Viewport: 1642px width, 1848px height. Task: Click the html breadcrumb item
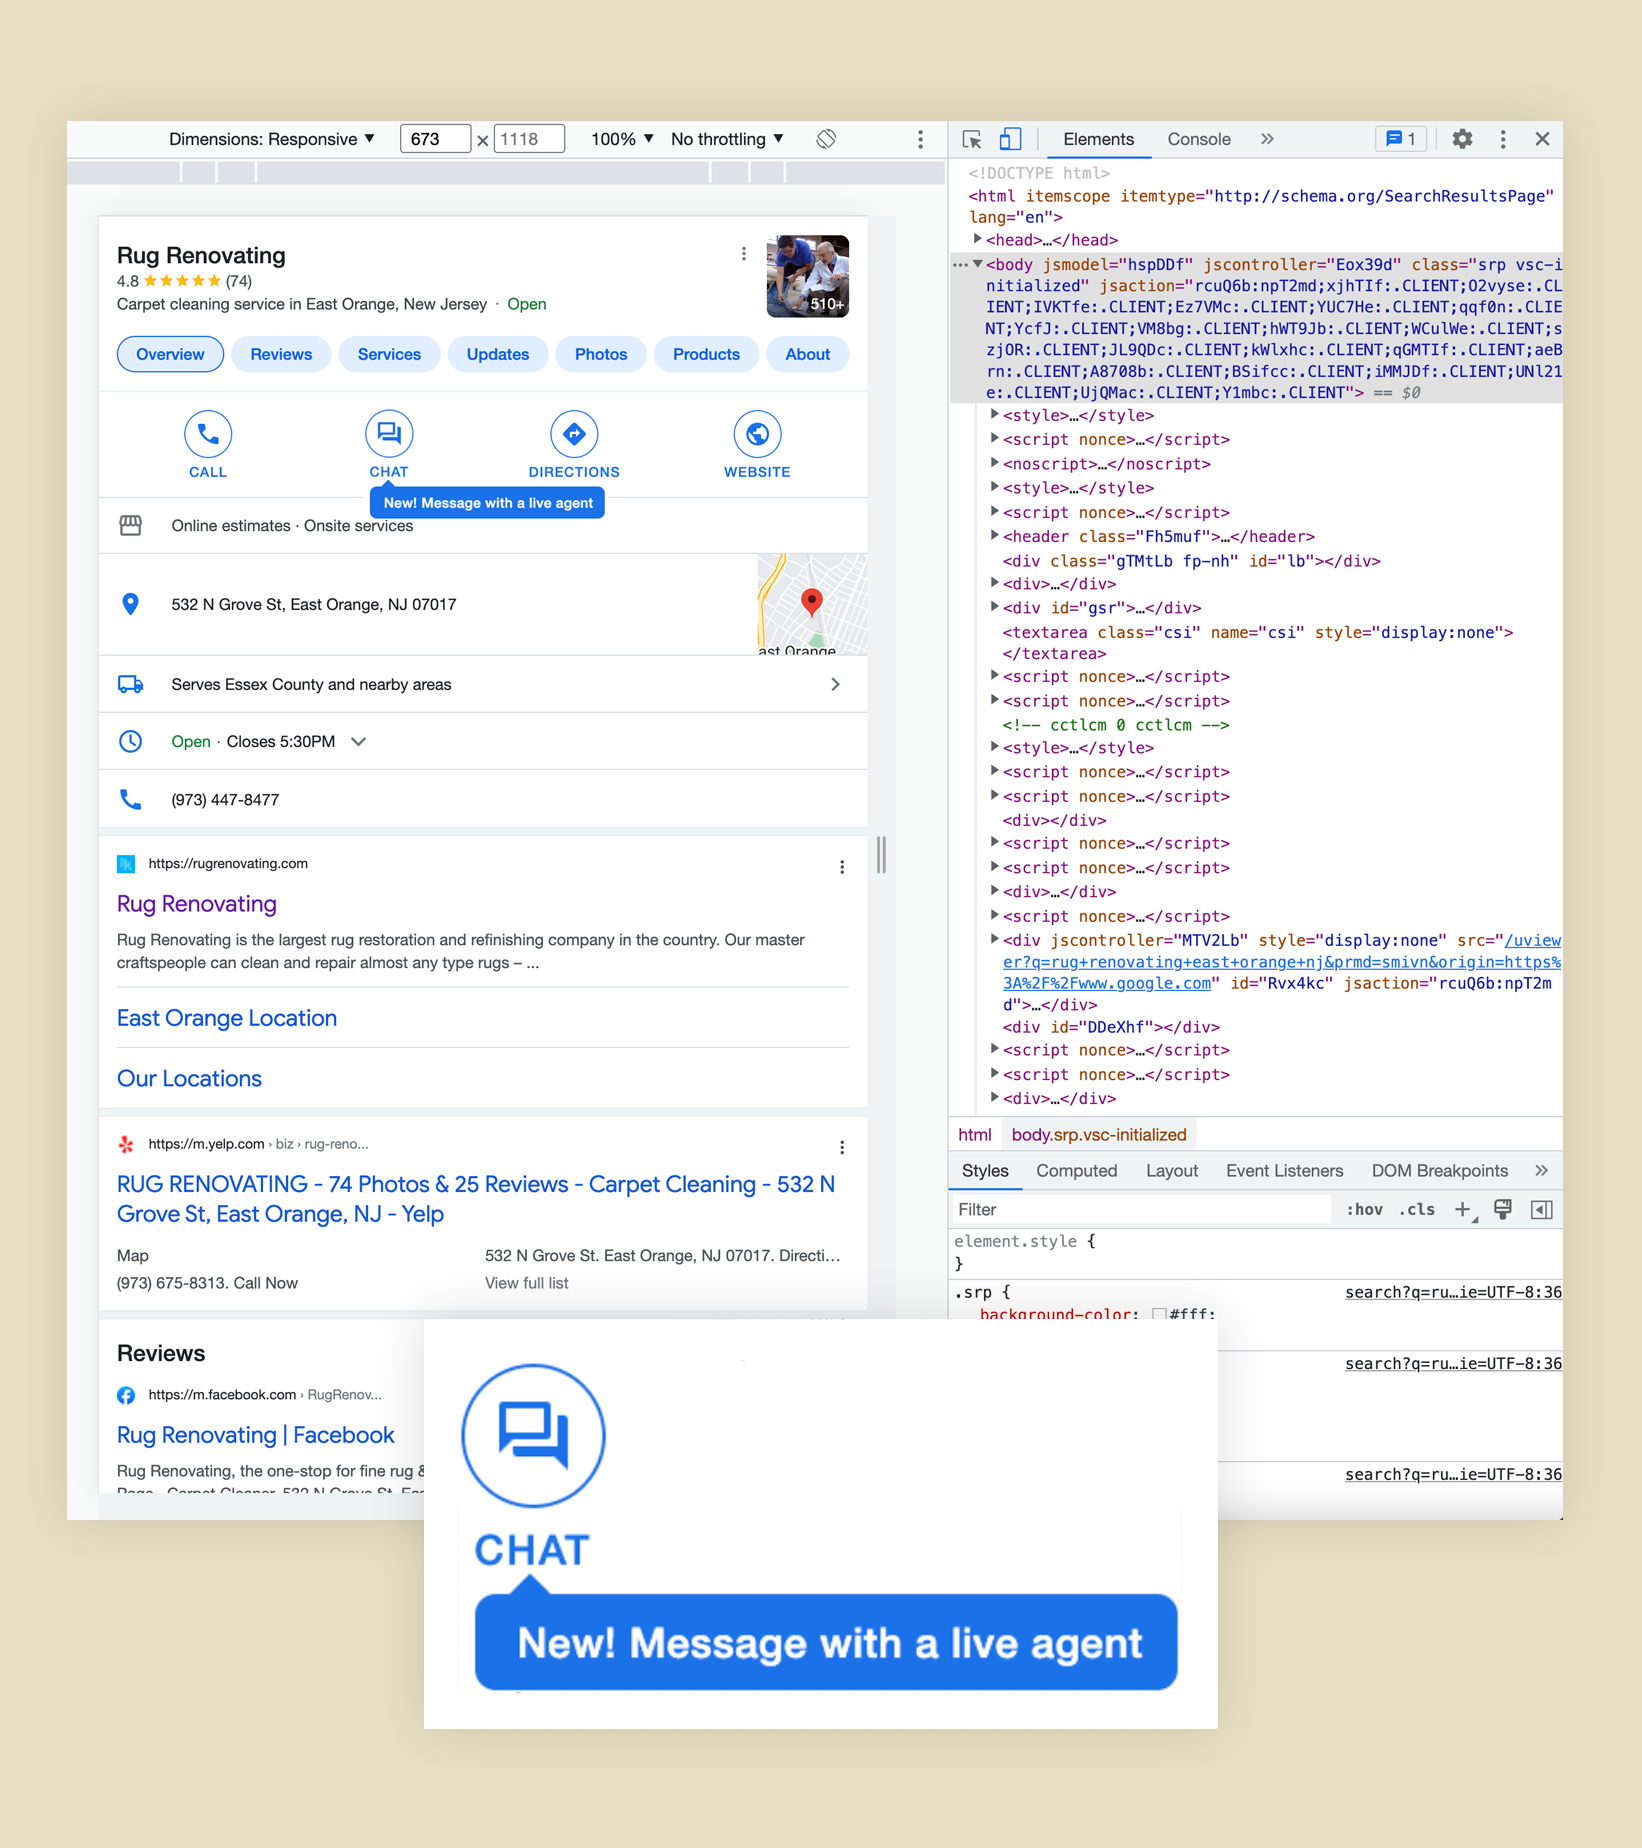click(974, 1135)
